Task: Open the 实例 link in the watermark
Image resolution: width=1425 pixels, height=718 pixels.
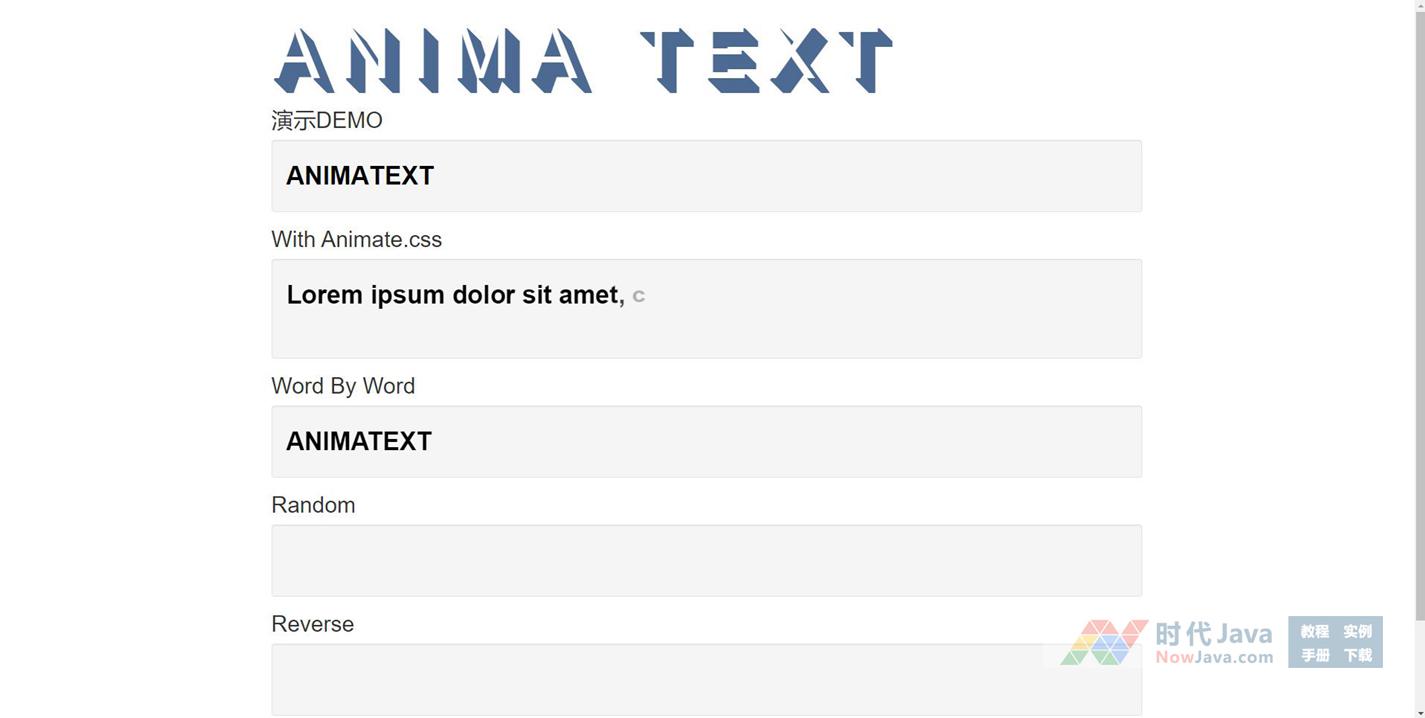Action: tap(1357, 631)
